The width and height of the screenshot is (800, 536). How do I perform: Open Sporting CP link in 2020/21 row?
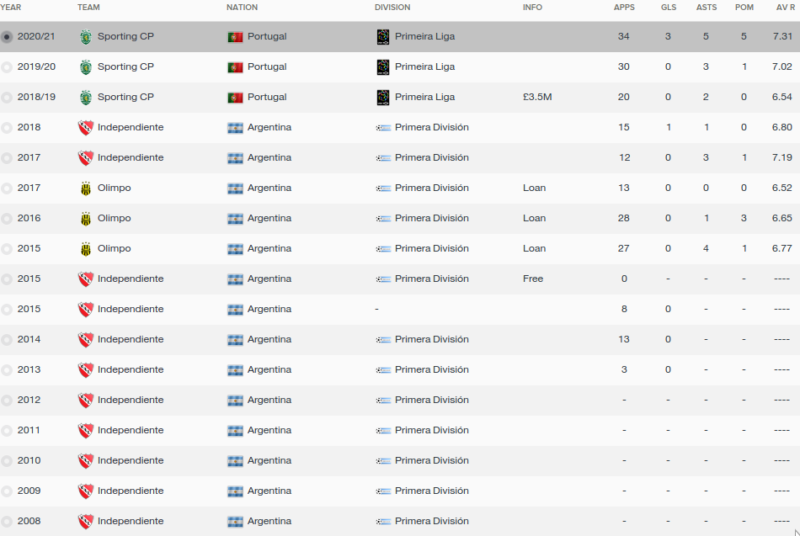pyautogui.click(x=126, y=37)
